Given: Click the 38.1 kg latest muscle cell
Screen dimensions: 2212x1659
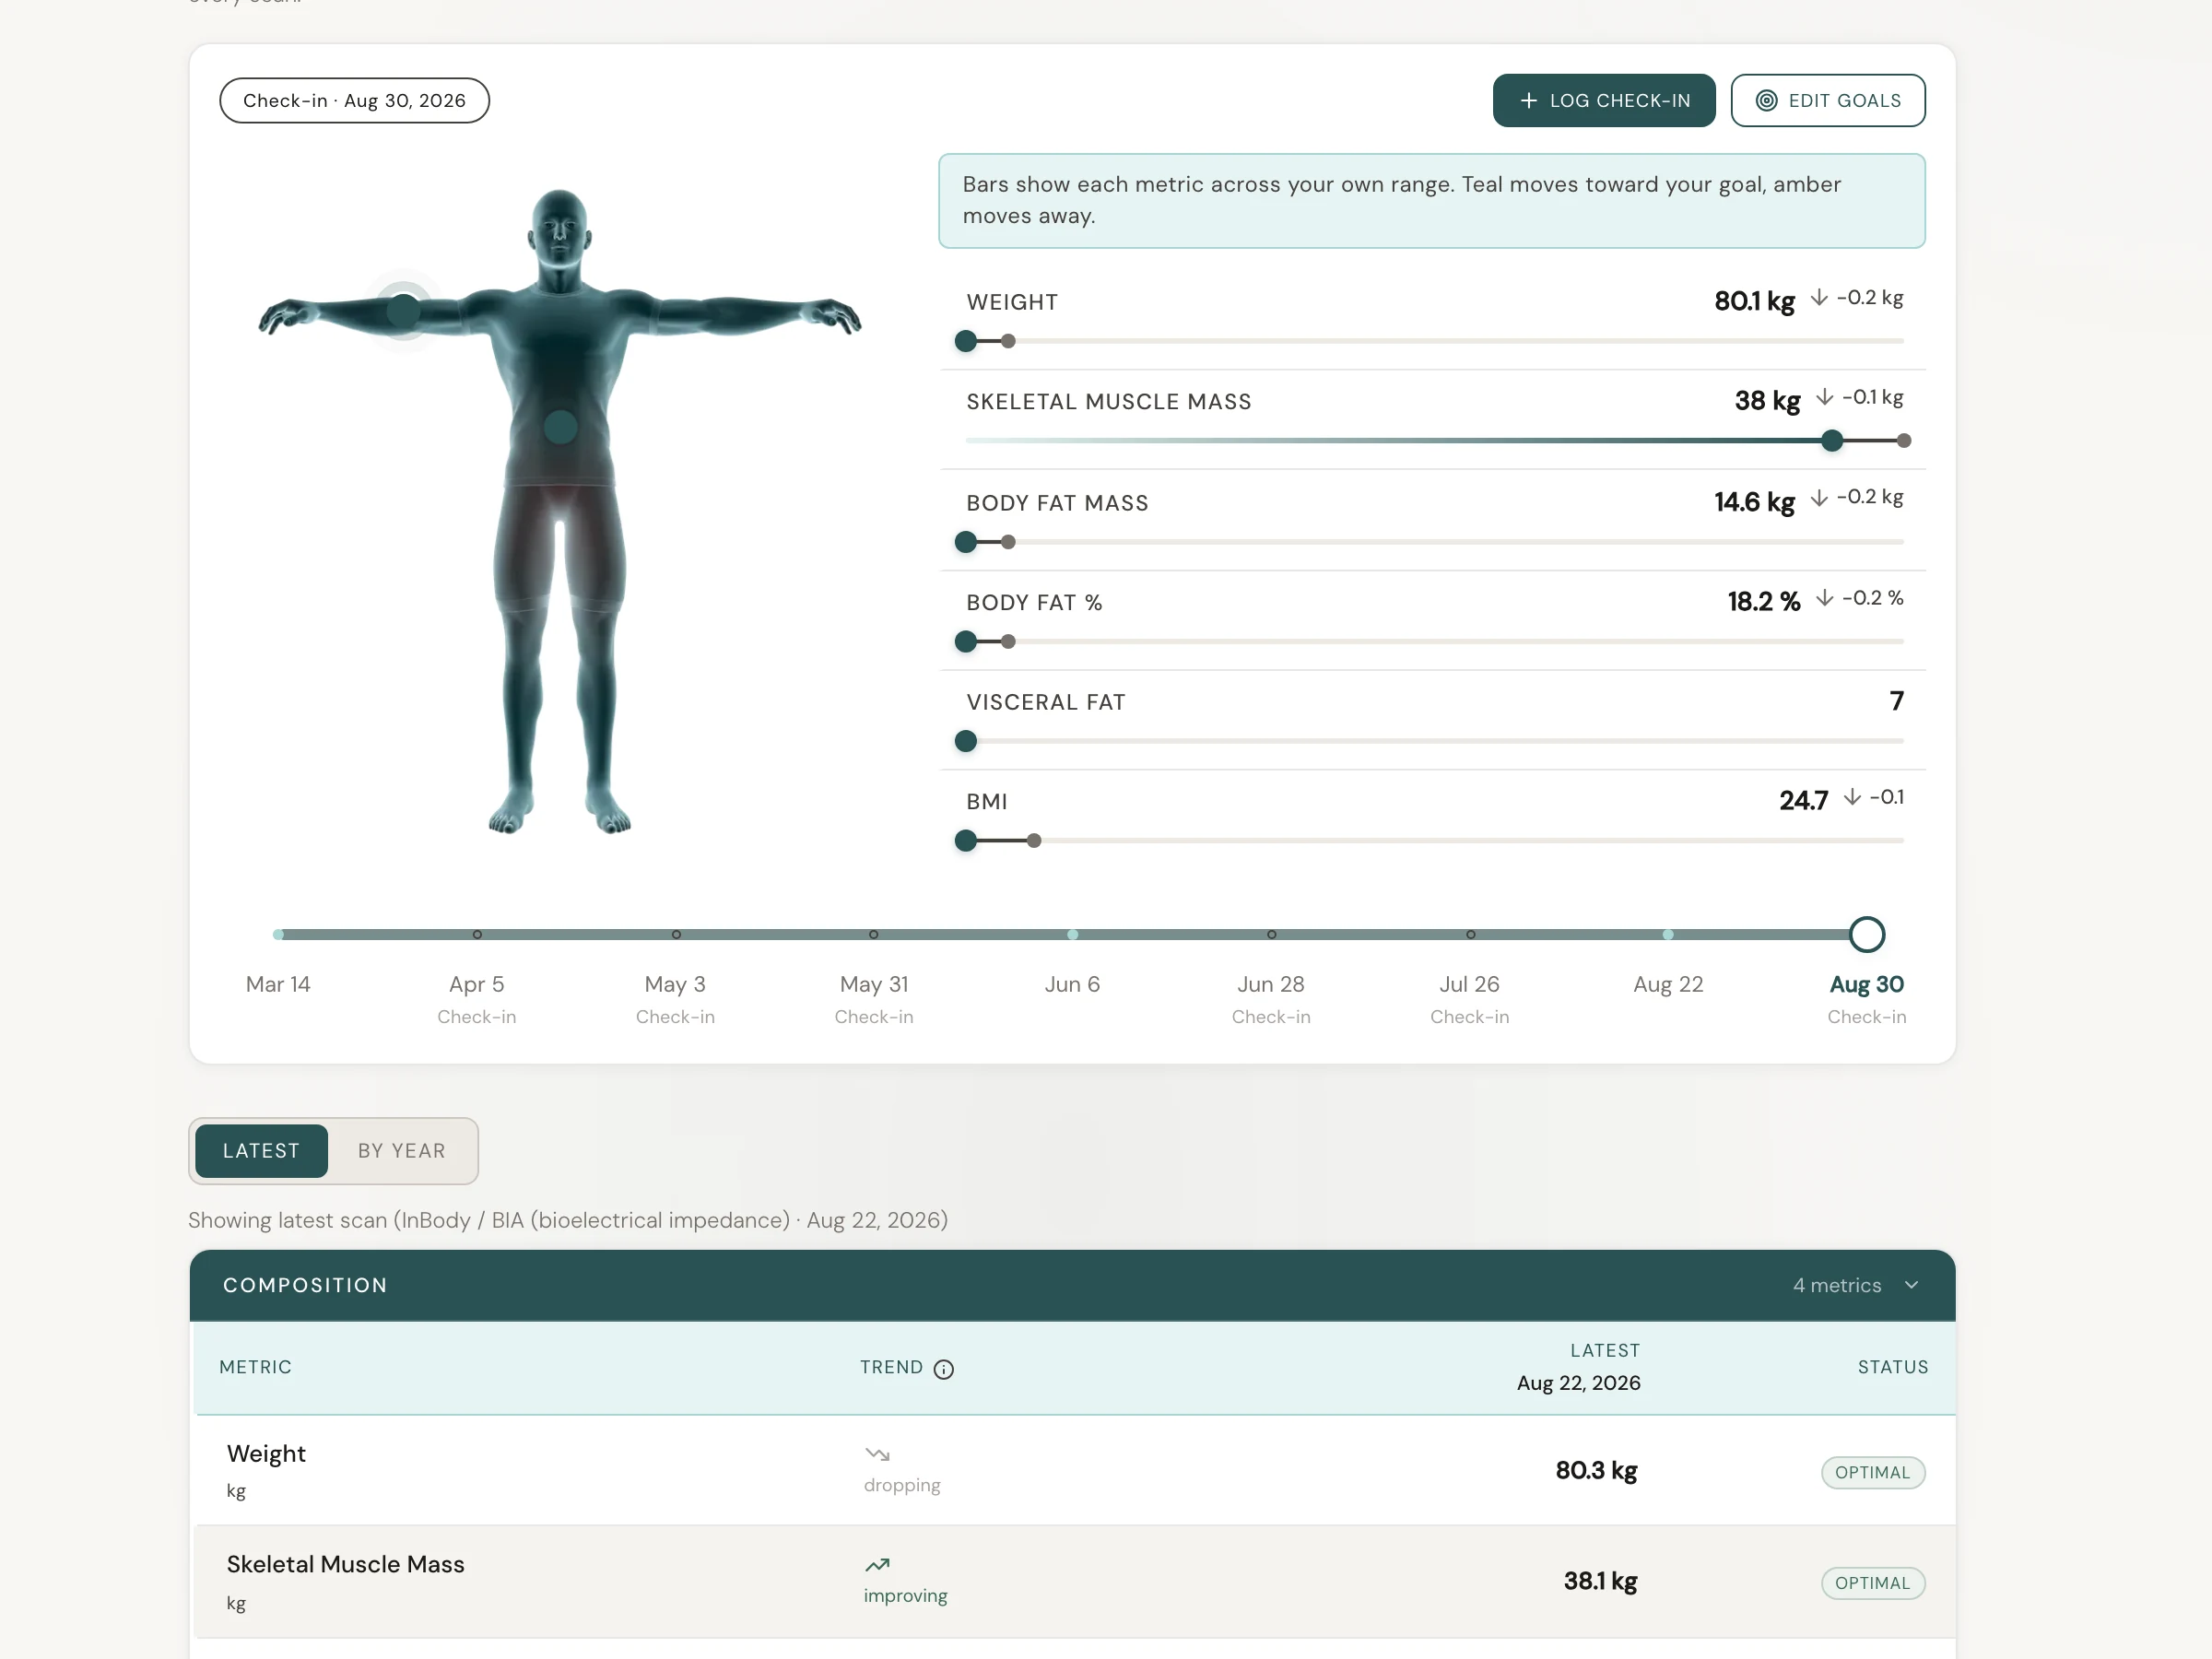Looking at the screenshot, I should click(x=1600, y=1581).
